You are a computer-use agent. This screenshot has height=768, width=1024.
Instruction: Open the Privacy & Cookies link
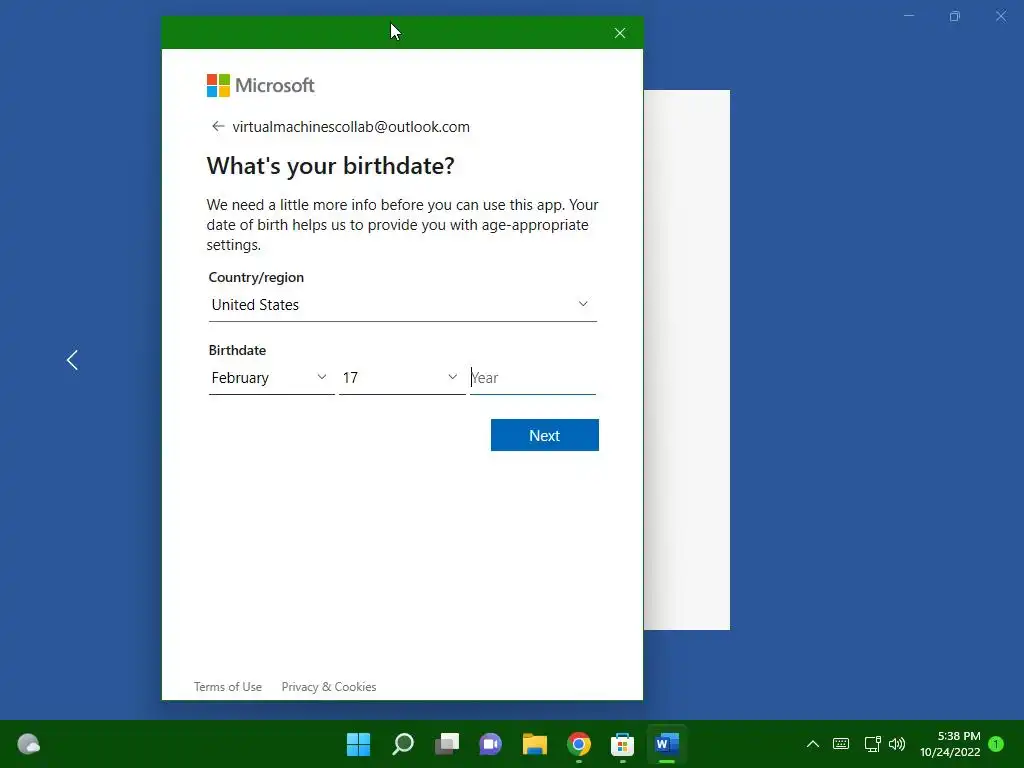(x=328, y=687)
